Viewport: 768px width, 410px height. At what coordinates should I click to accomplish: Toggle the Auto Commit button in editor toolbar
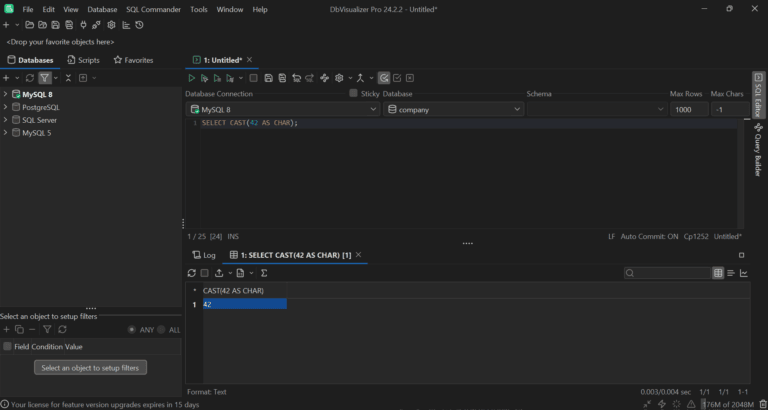(x=384, y=78)
